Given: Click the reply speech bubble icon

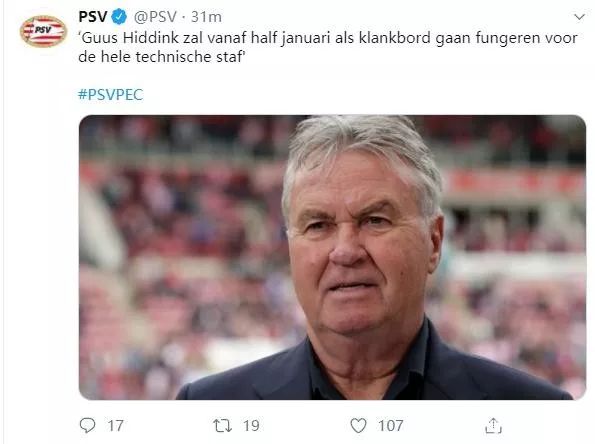Looking at the screenshot, I should [x=87, y=425].
